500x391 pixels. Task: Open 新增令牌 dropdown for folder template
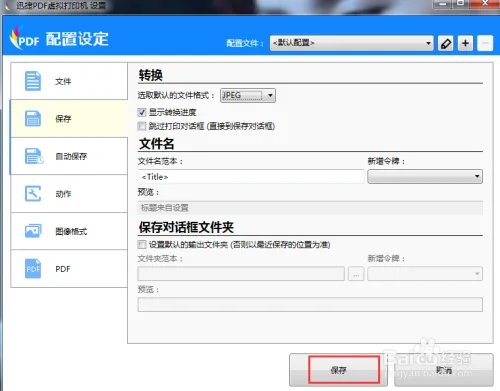tap(425, 274)
